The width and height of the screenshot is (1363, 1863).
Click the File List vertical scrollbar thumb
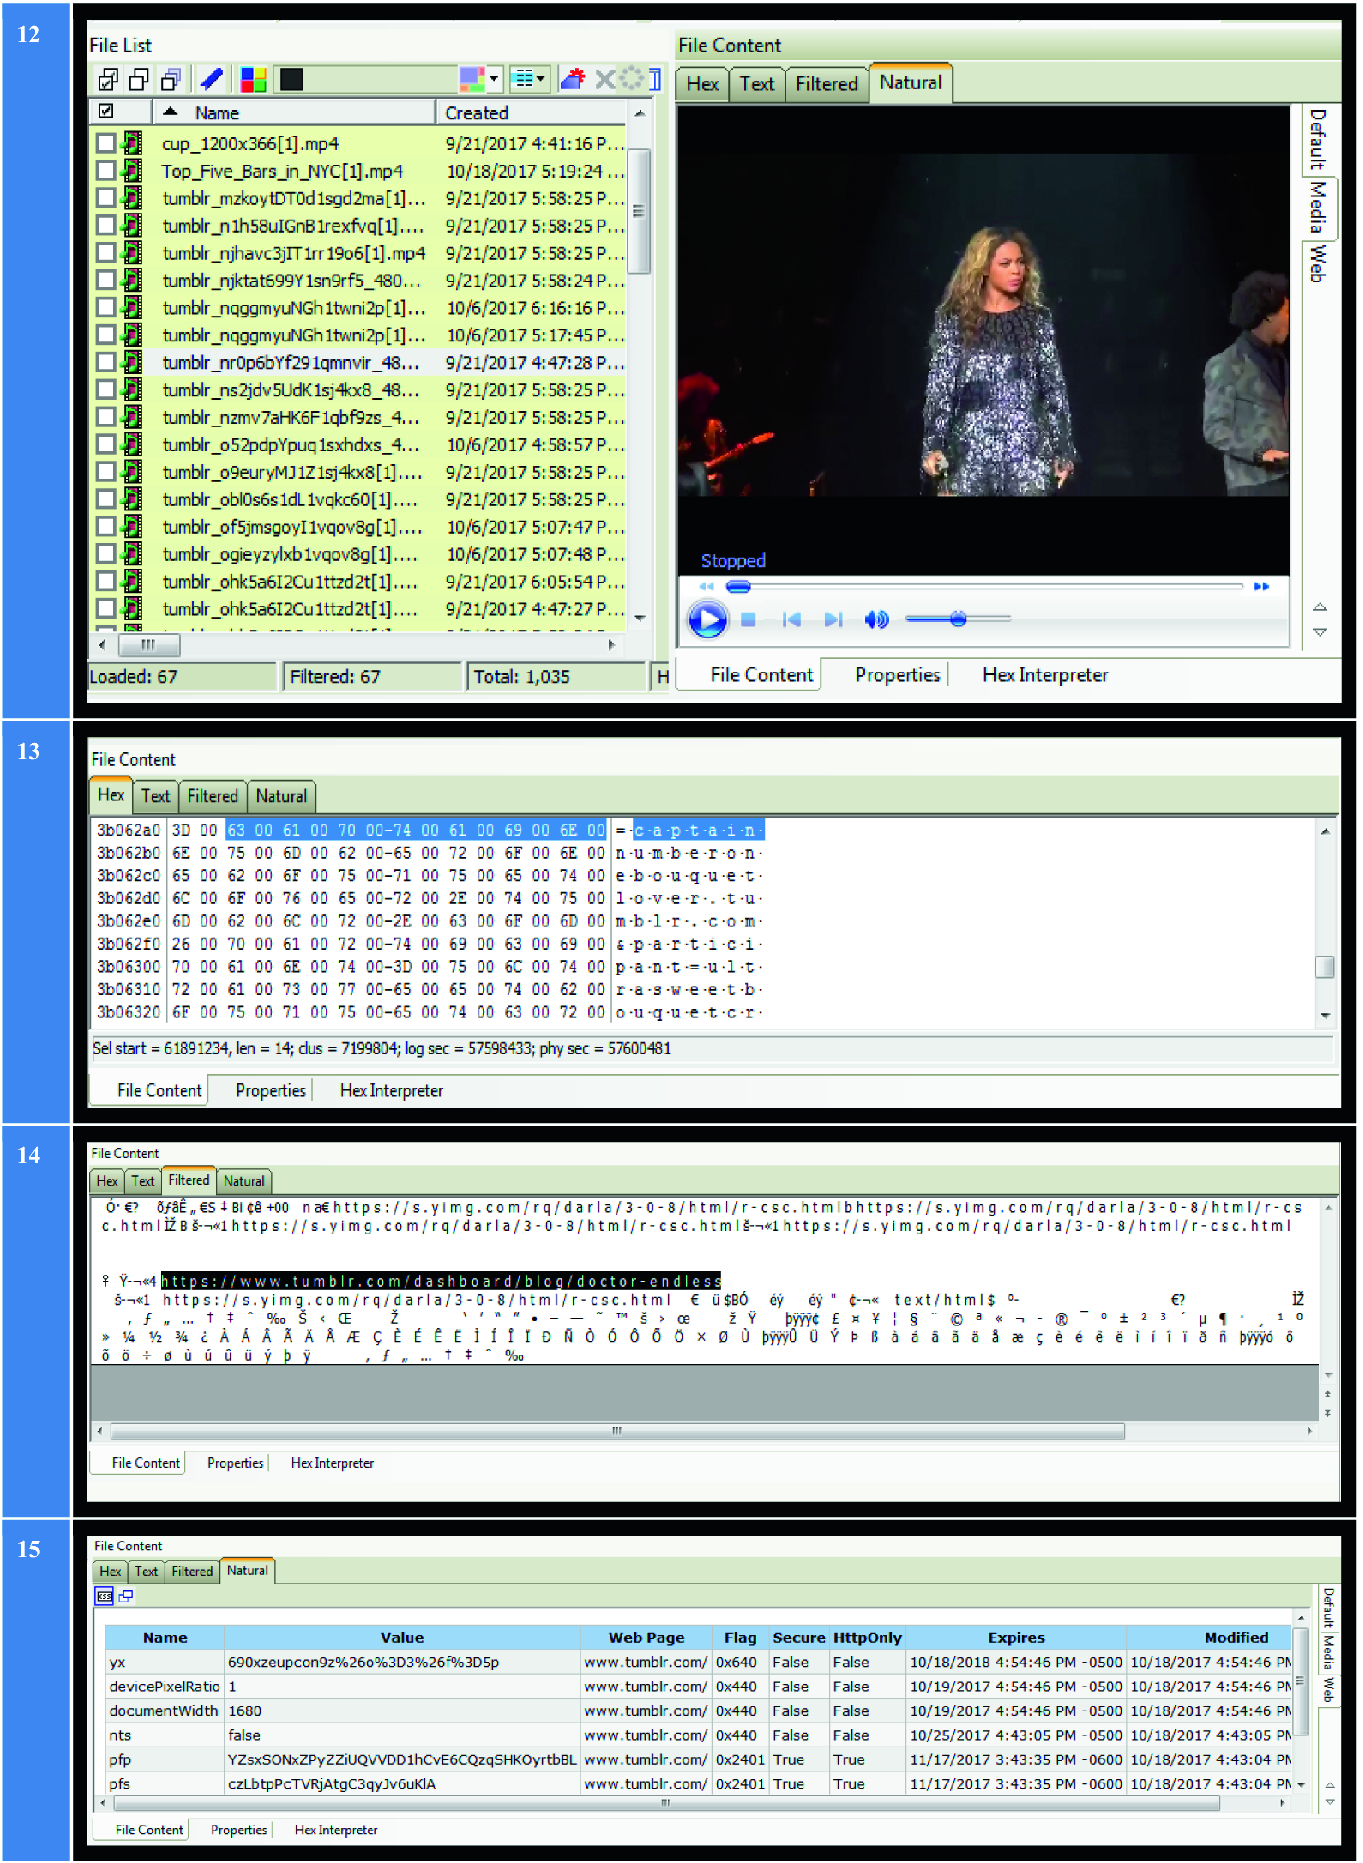pos(639,210)
